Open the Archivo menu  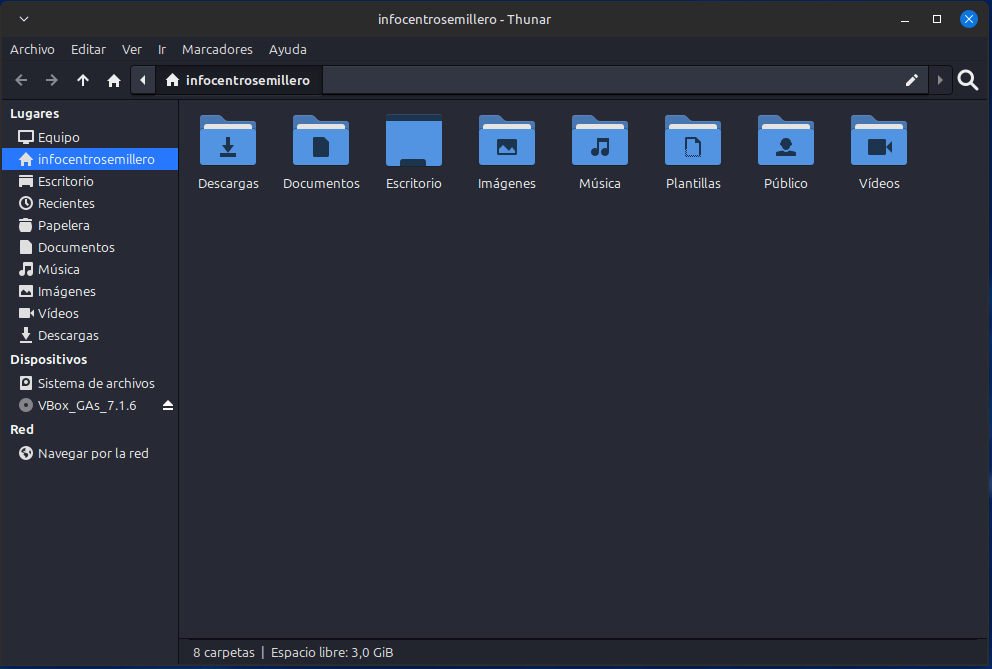click(32, 49)
